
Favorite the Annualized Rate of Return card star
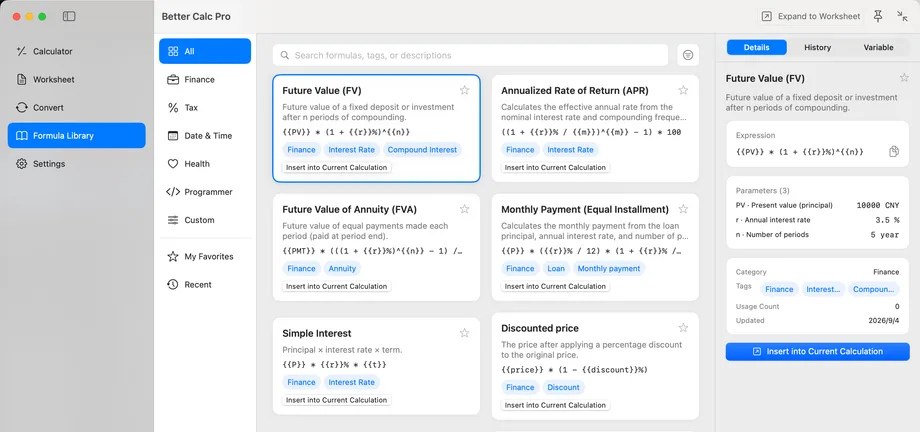[x=683, y=90]
